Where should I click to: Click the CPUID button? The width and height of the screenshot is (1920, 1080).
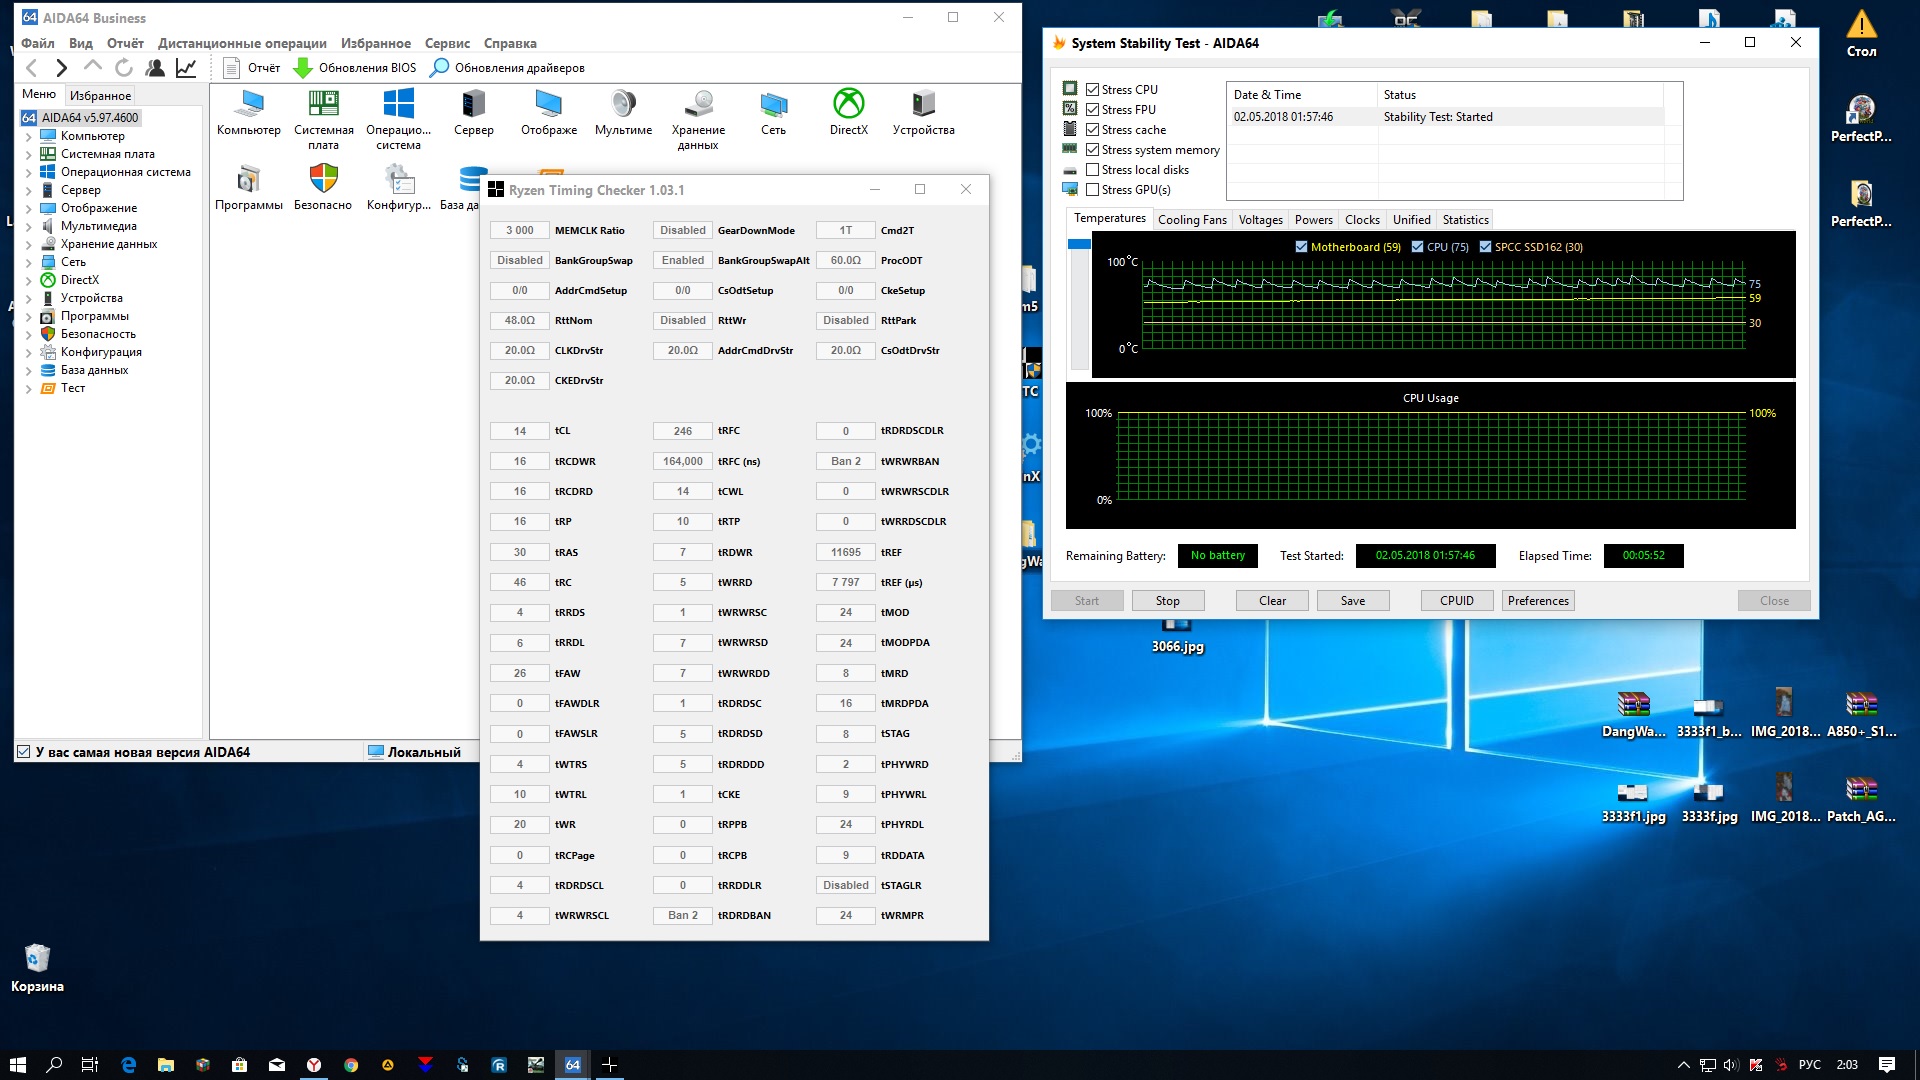1456,601
